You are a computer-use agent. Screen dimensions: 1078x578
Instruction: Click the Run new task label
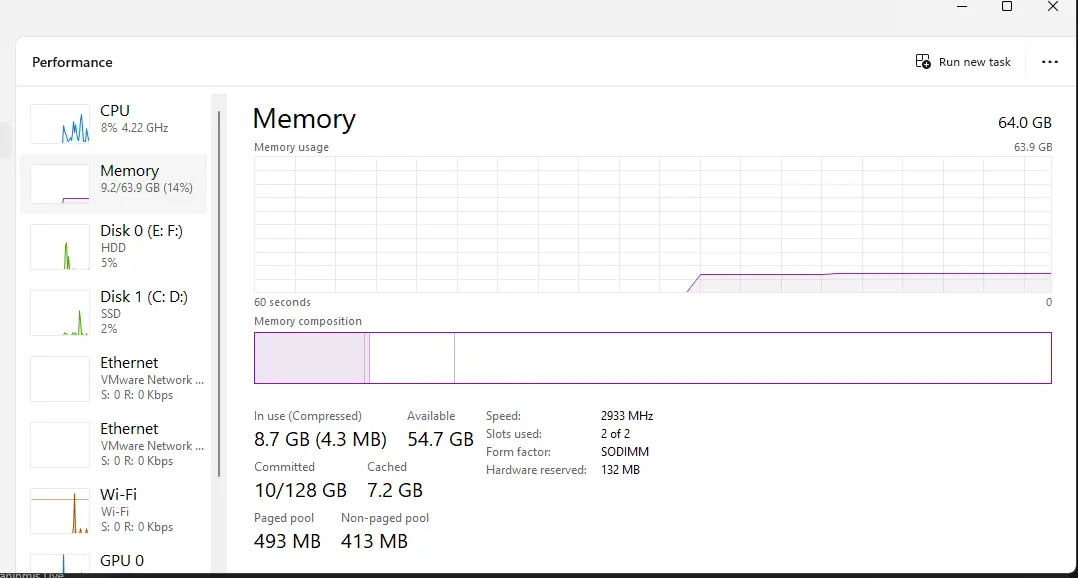coord(974,62)
